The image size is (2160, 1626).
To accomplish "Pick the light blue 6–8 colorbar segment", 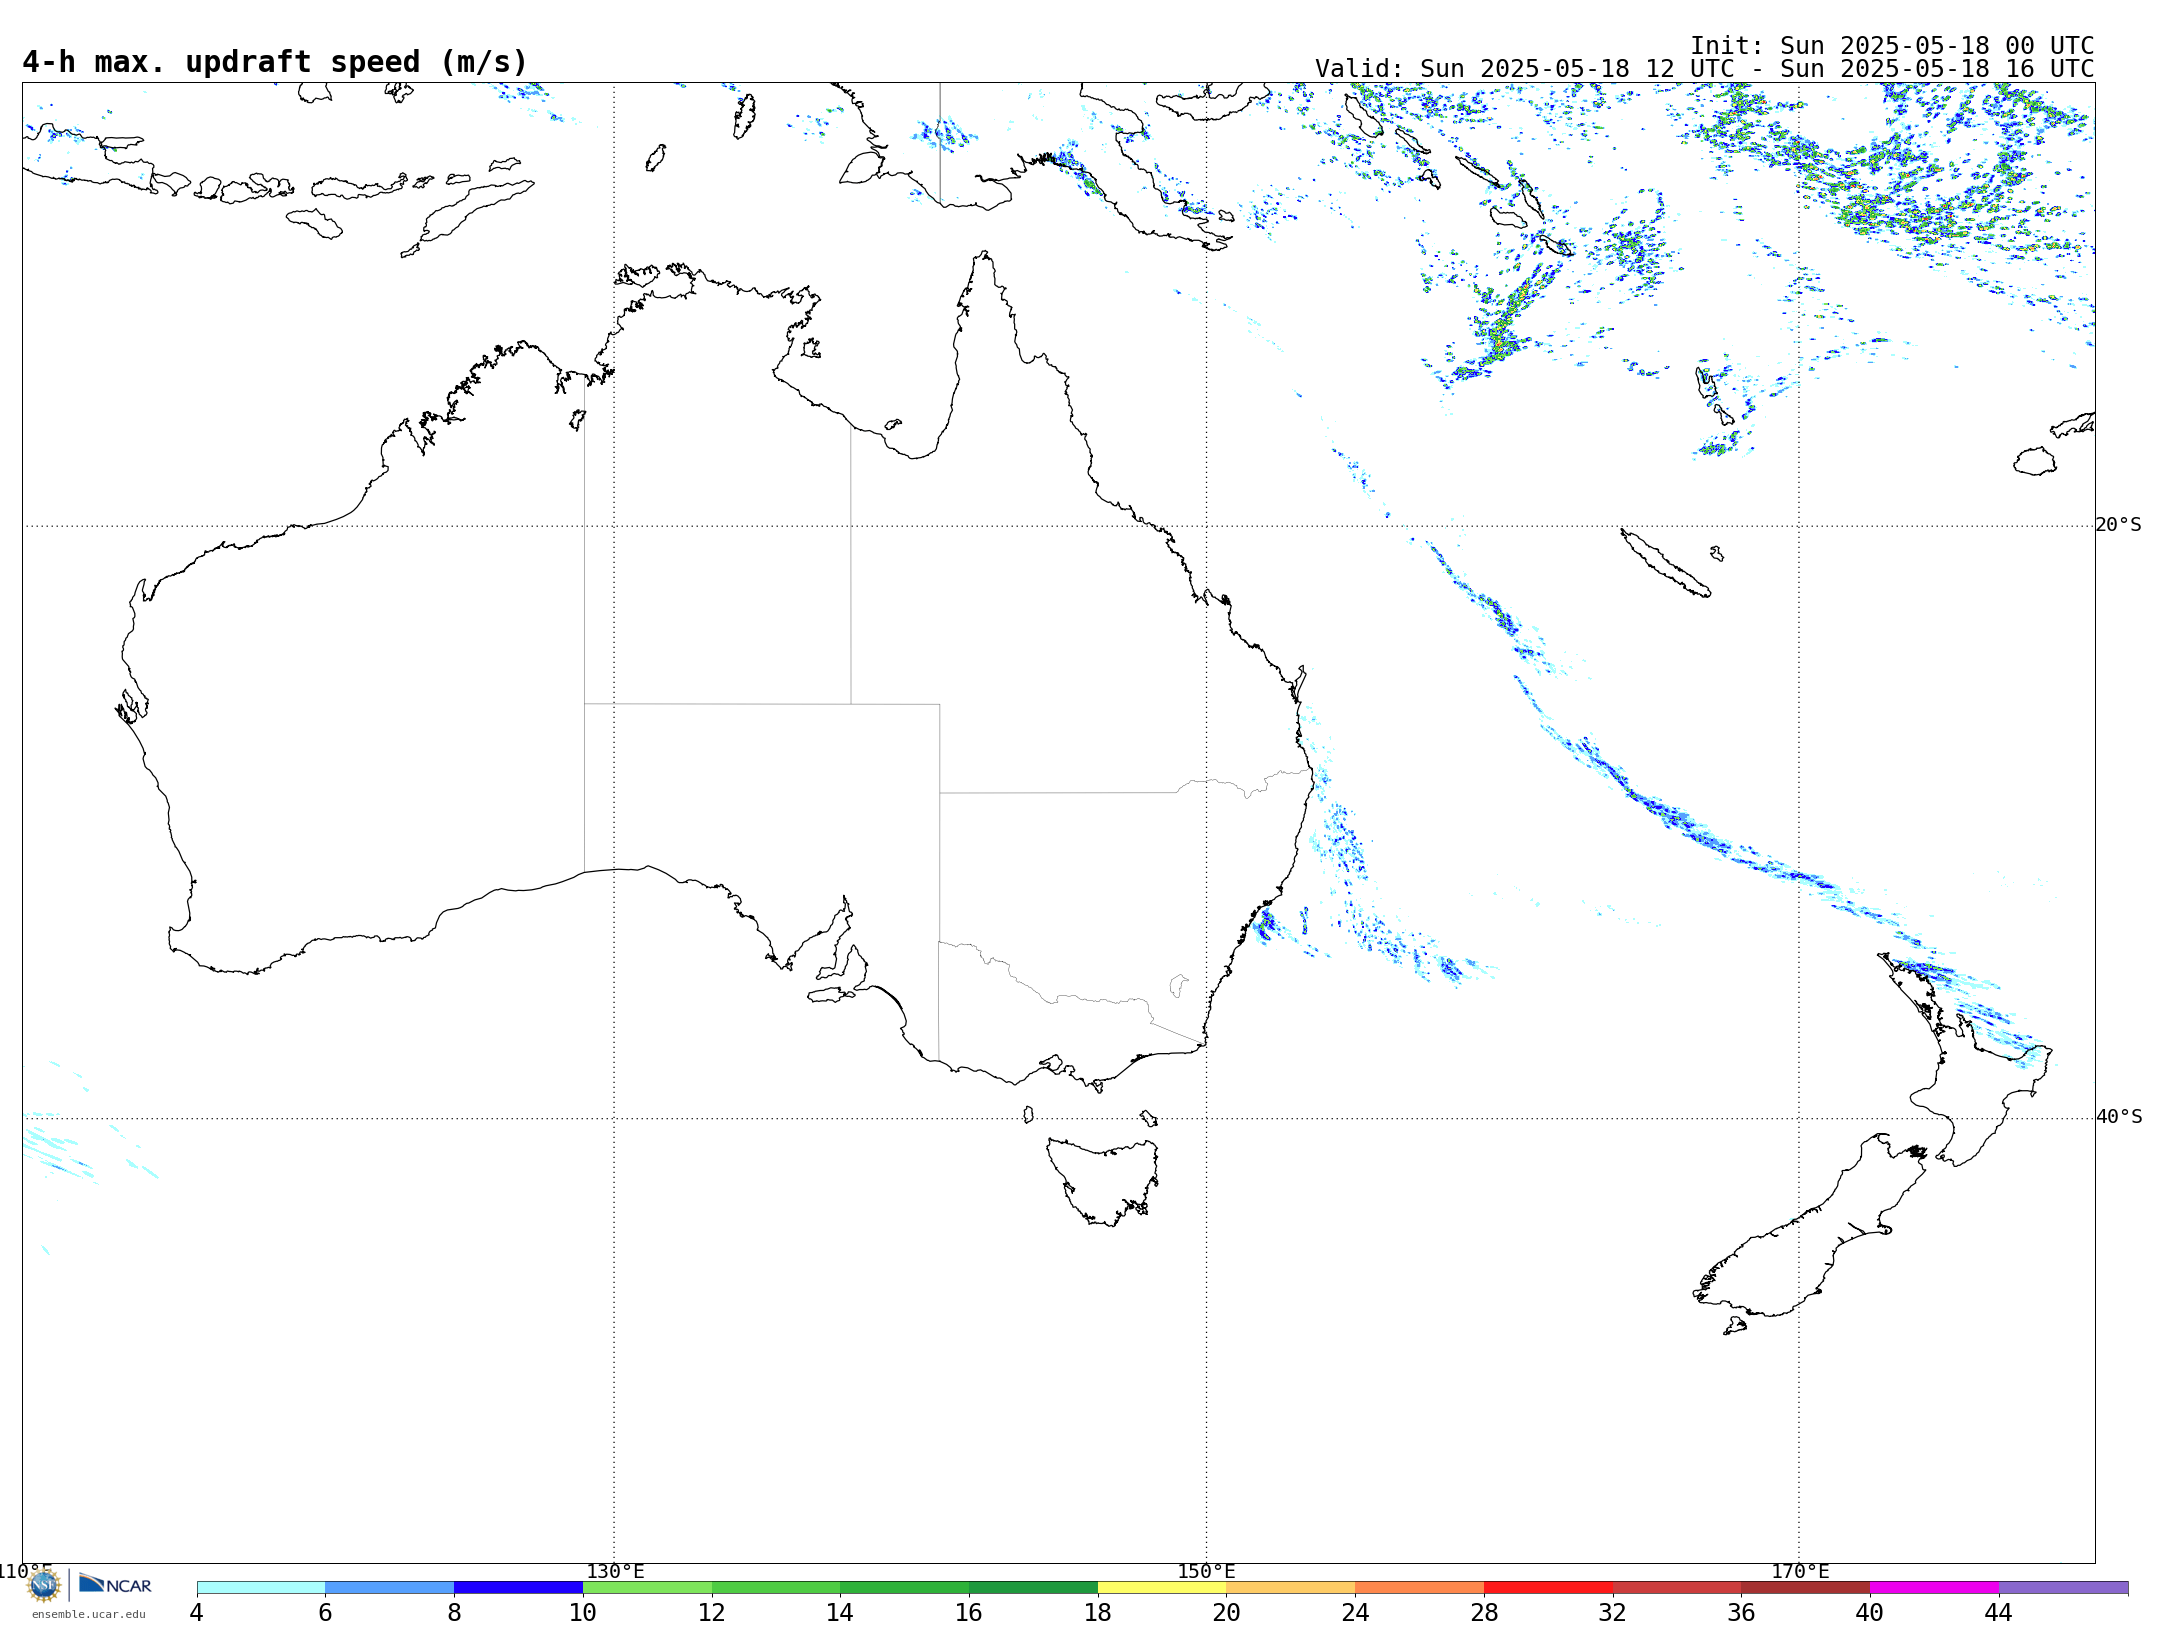I will [390, 1588].
